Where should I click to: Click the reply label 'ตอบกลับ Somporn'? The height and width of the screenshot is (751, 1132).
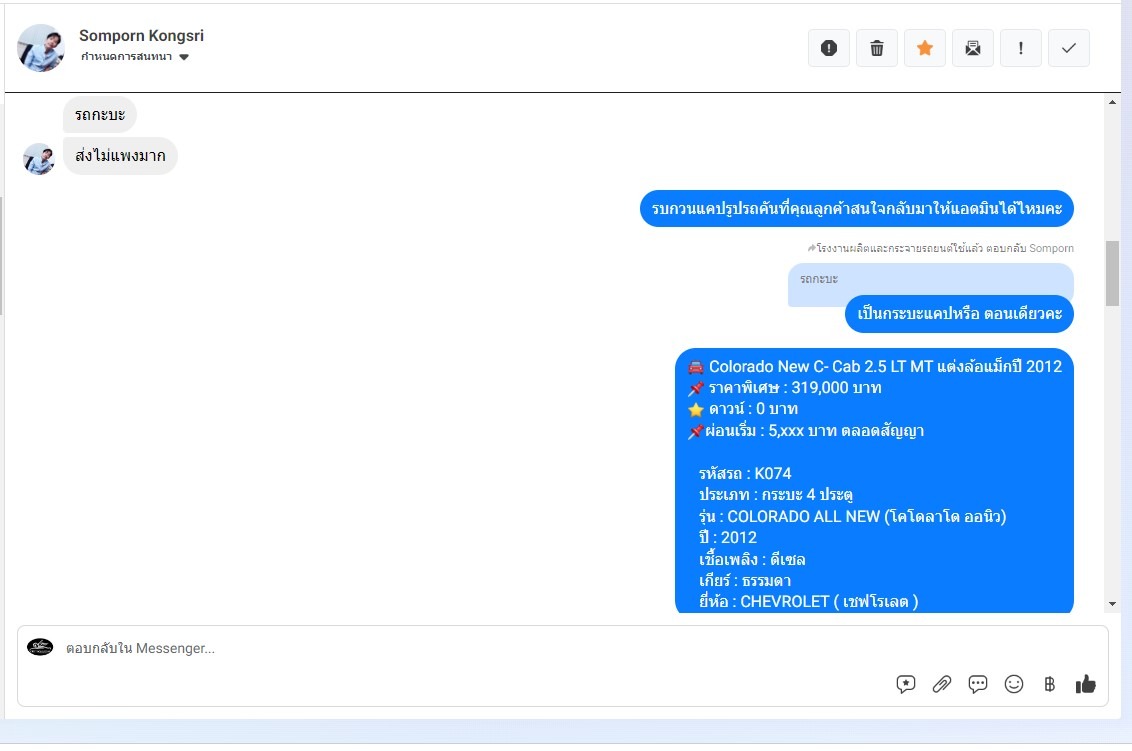coord(1029,248)
